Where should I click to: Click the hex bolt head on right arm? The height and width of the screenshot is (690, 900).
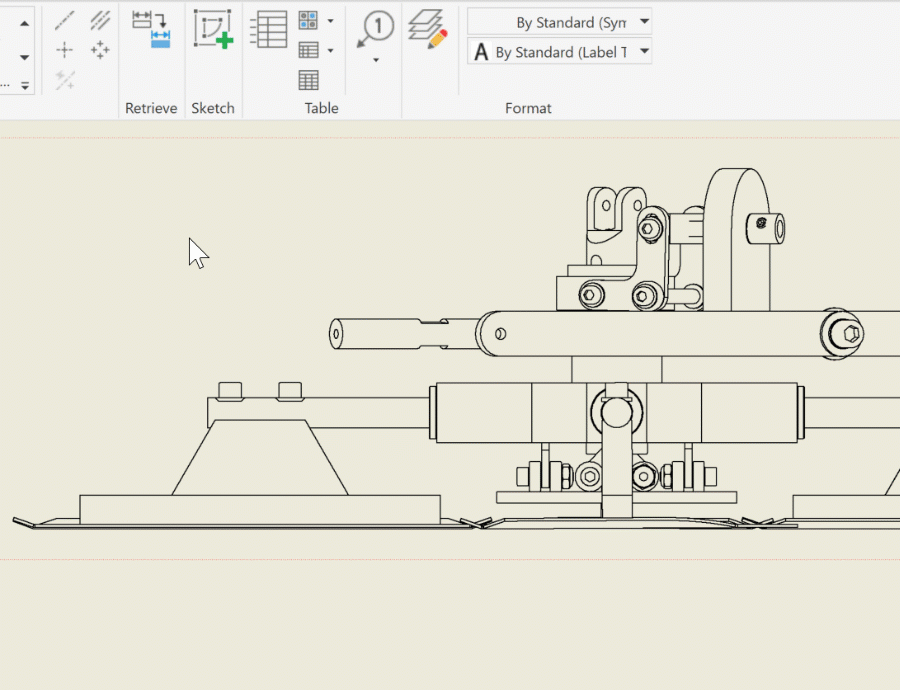point(851,333)
